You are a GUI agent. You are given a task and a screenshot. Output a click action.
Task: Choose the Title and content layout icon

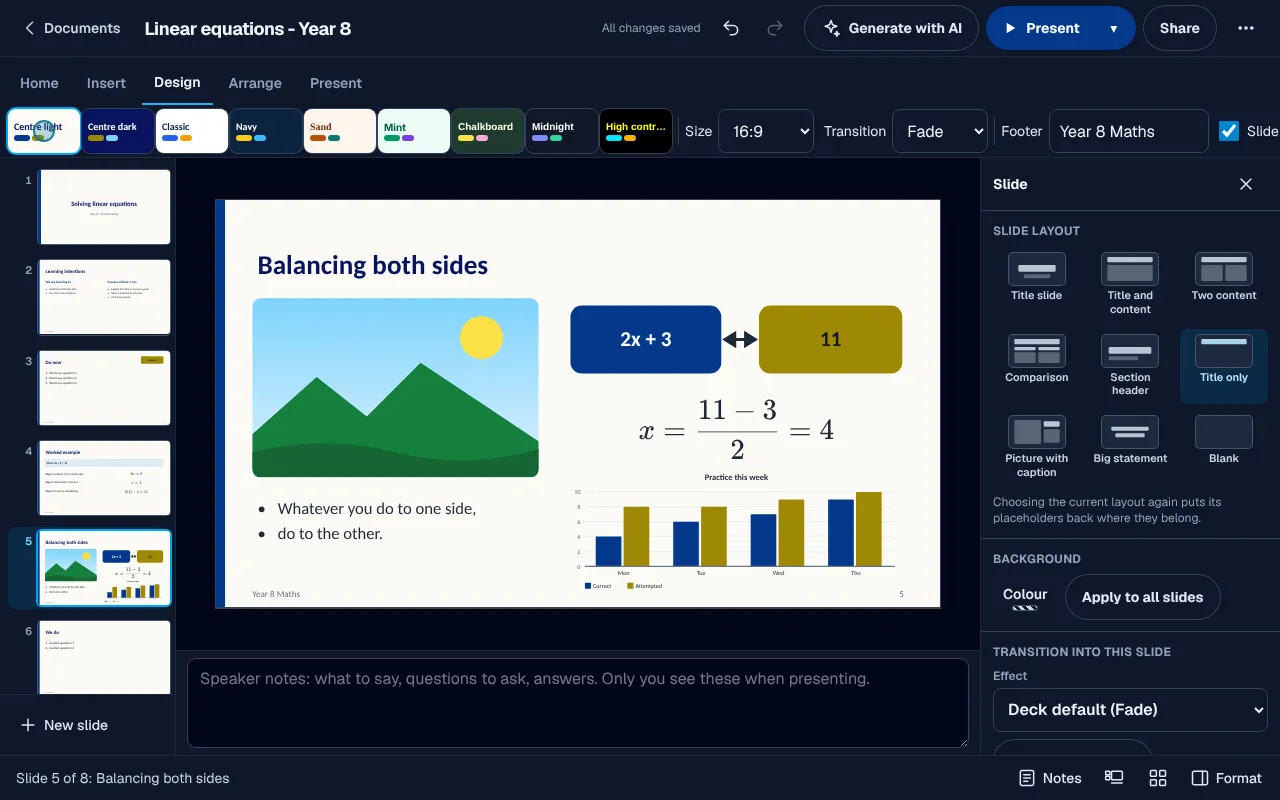click(x=1130, y=269)
